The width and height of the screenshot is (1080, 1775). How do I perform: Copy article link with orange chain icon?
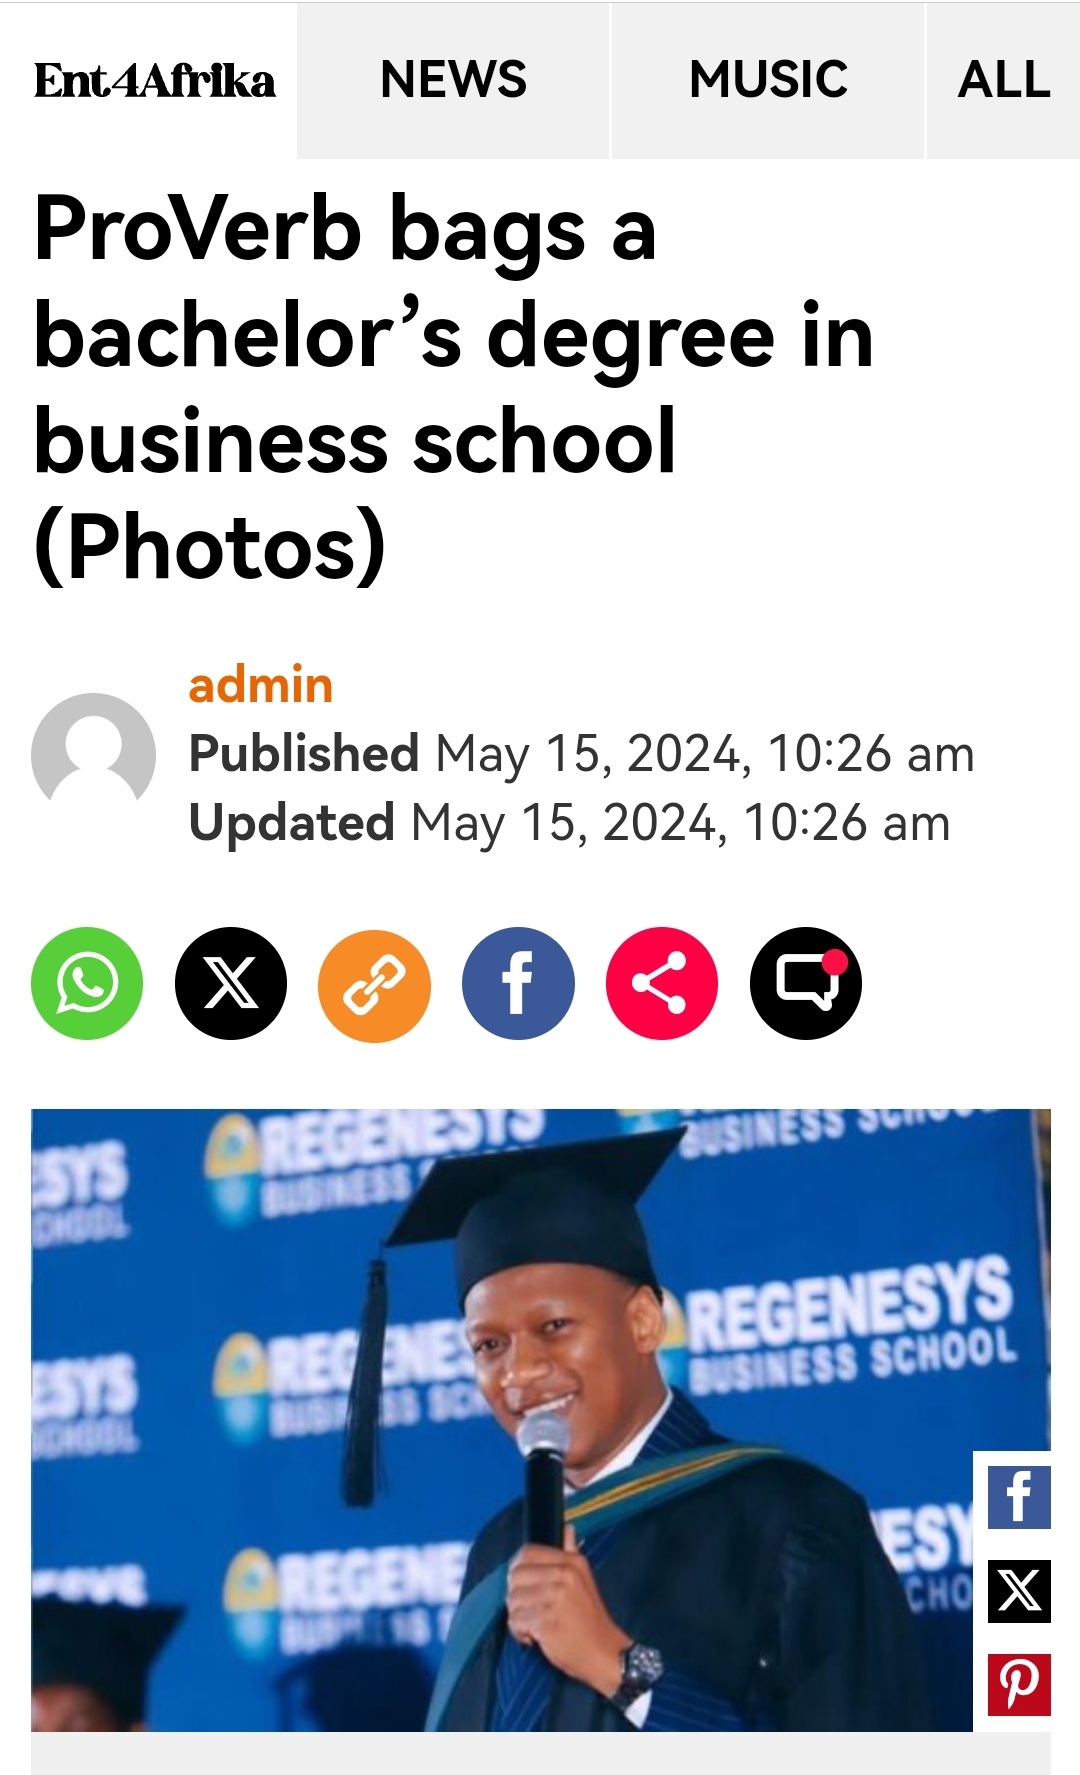click(x=374, y=984)
